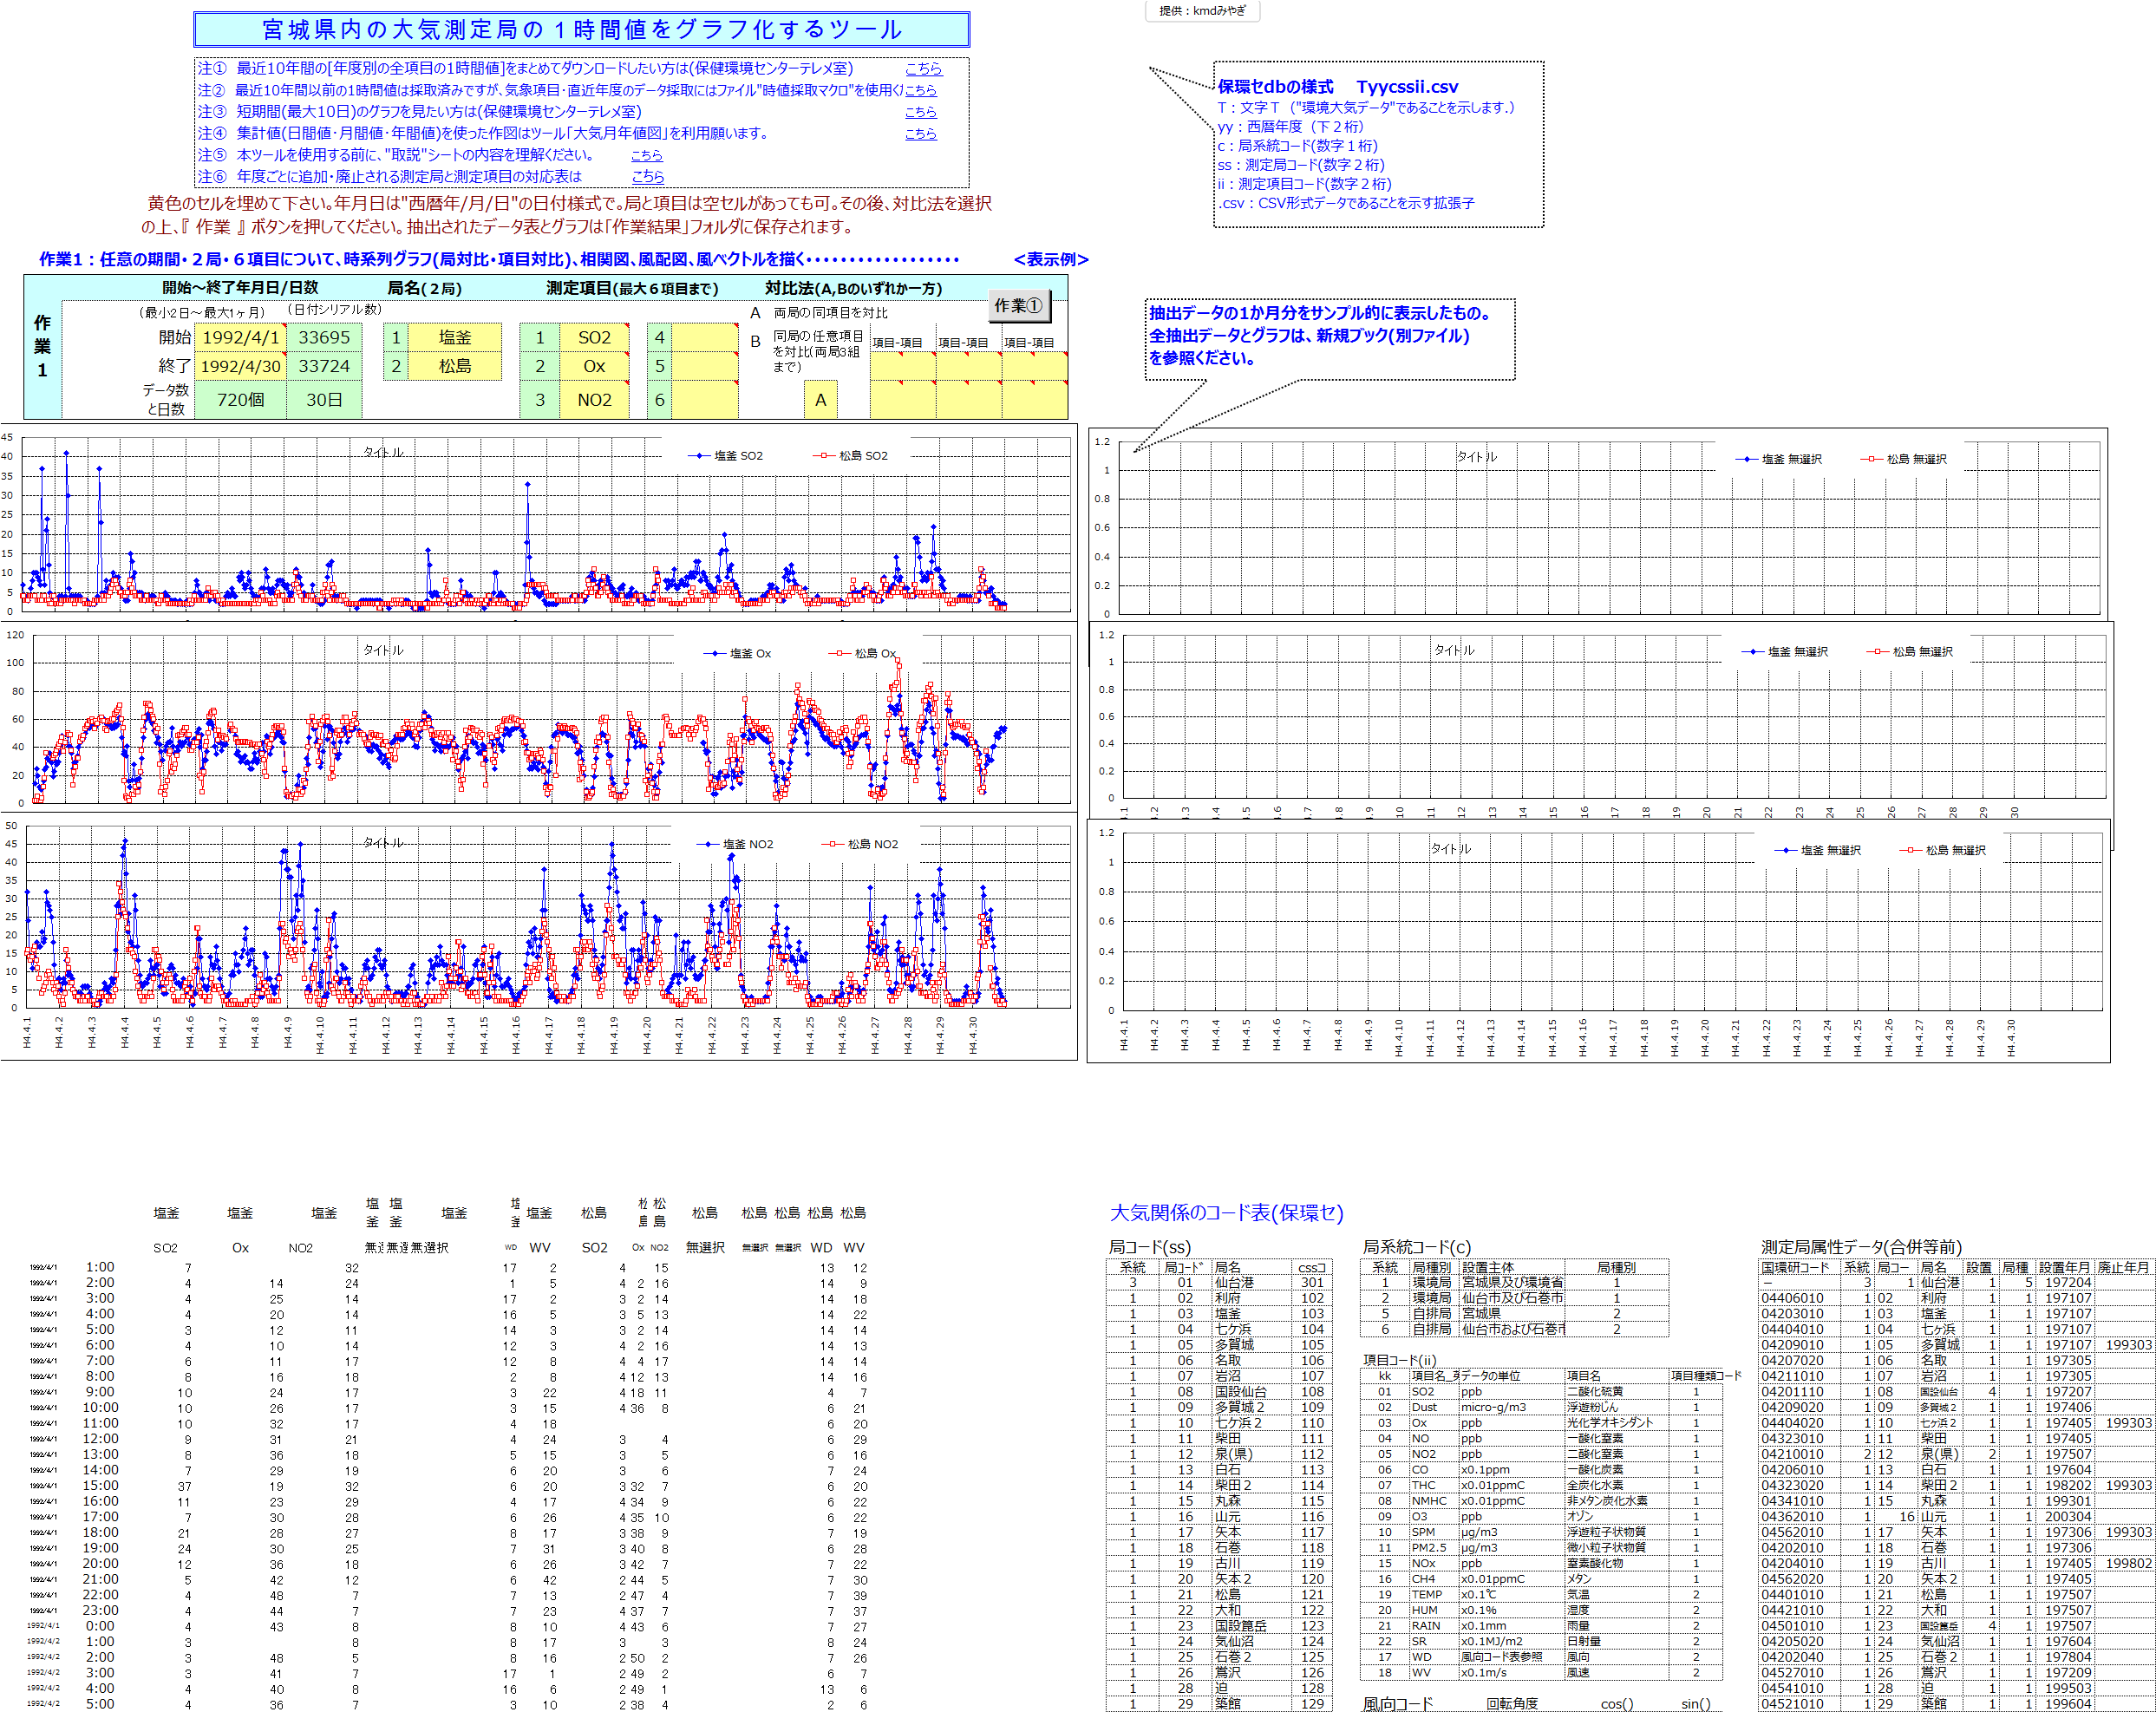Open the こちら link on the 注⑤ line

[x=647, y=155]
